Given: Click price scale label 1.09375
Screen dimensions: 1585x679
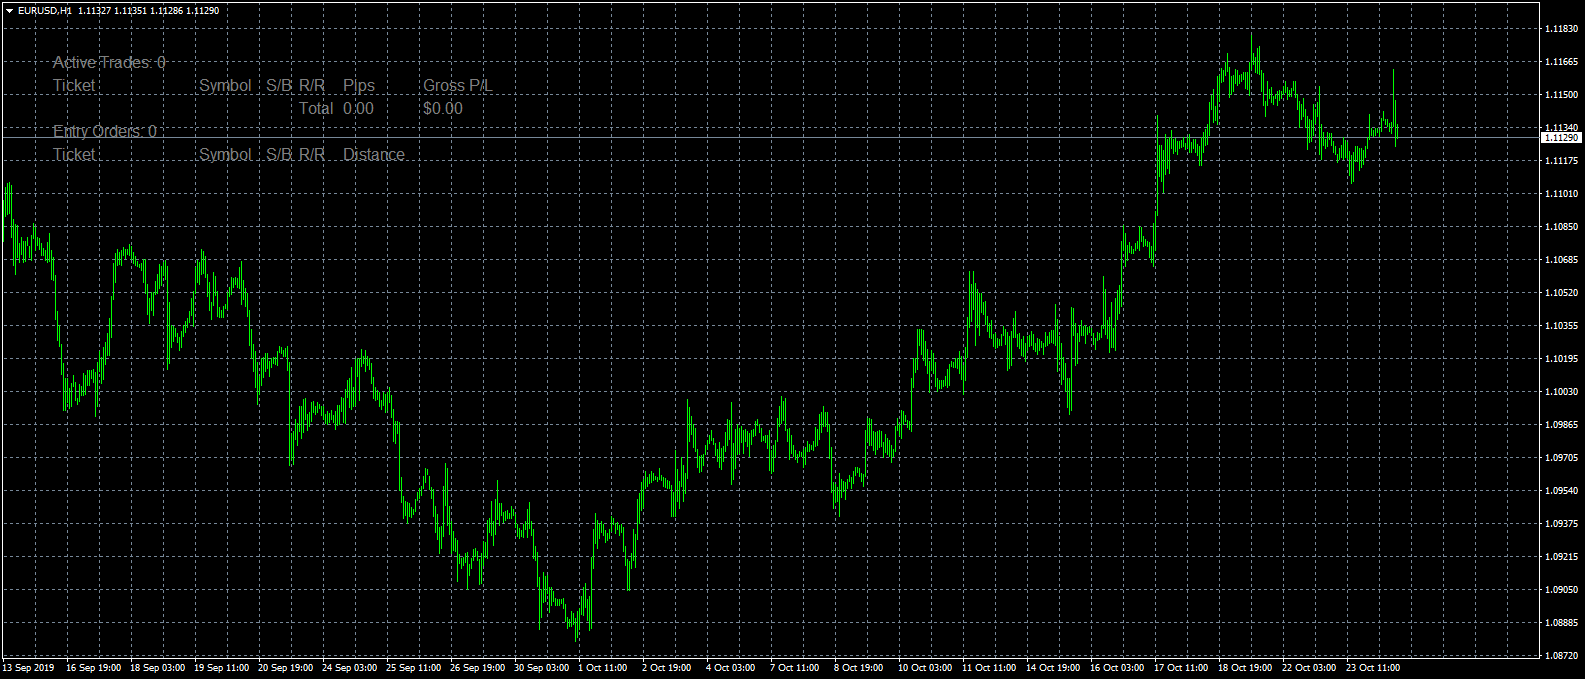Looking at the screenshot, I should (x=1561, y=524).
